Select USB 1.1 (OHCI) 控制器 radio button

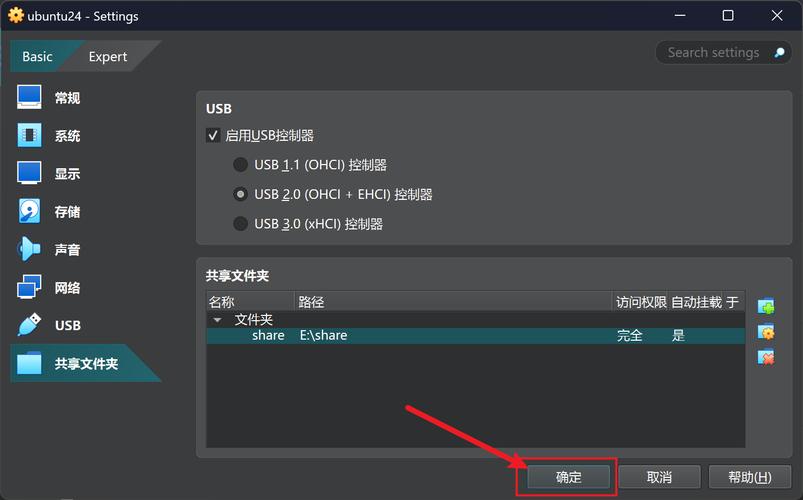(x=240, y=164)
